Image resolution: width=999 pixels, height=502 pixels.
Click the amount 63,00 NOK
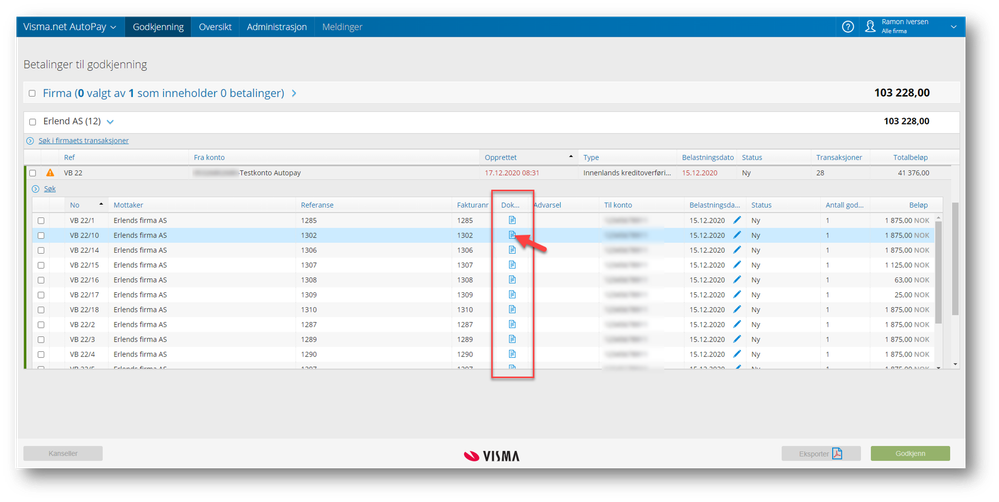[912, 280]
